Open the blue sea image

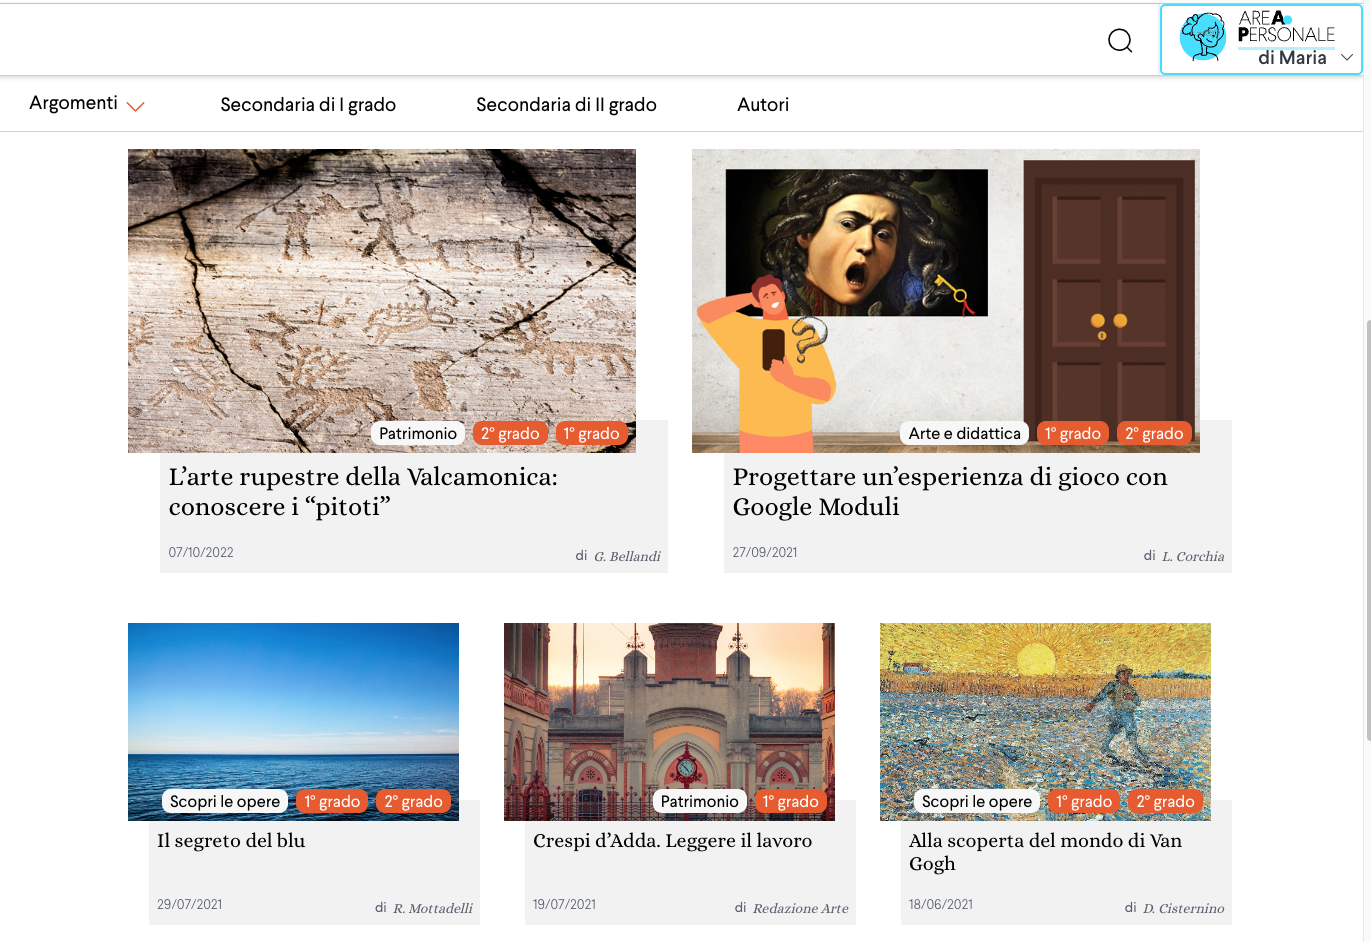pyautogui.click(x=293, y=721)
